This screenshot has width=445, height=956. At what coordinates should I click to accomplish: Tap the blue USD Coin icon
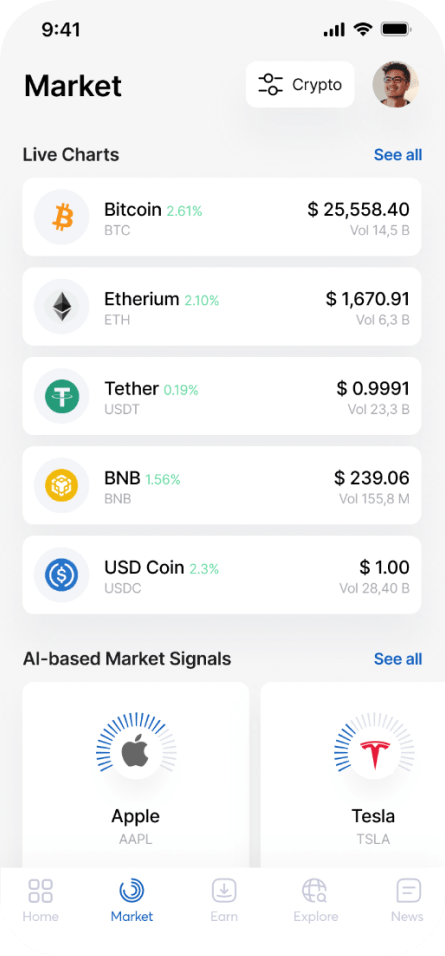point(62,575)
